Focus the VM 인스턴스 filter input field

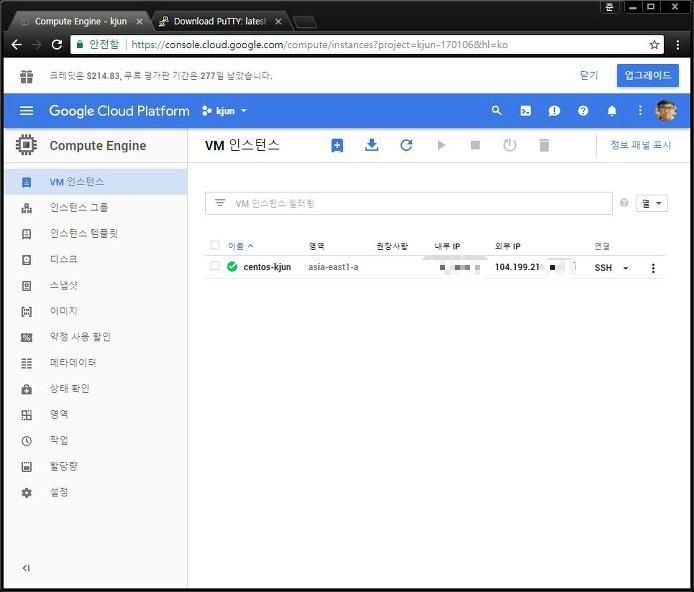click(409, 204)
